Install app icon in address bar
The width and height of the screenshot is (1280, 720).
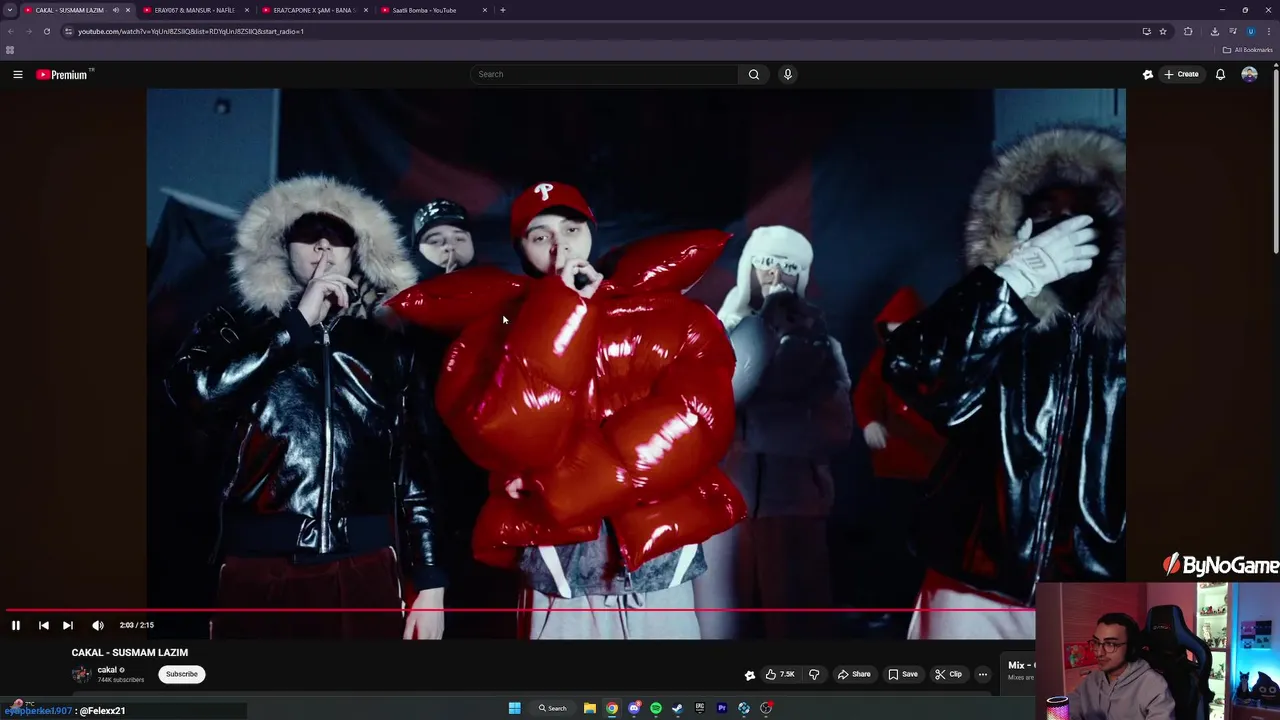pyautogui.click(x=1146, y=31)
